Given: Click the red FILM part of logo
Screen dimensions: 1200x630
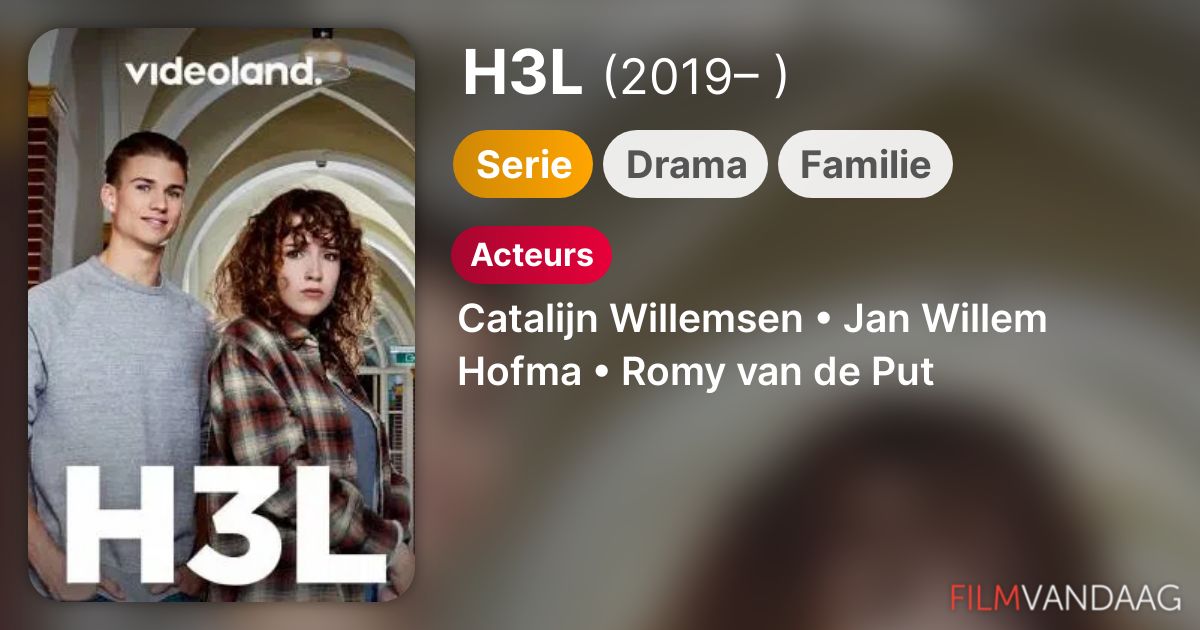Looking at the screenshot, I should [x=984, y=598].
